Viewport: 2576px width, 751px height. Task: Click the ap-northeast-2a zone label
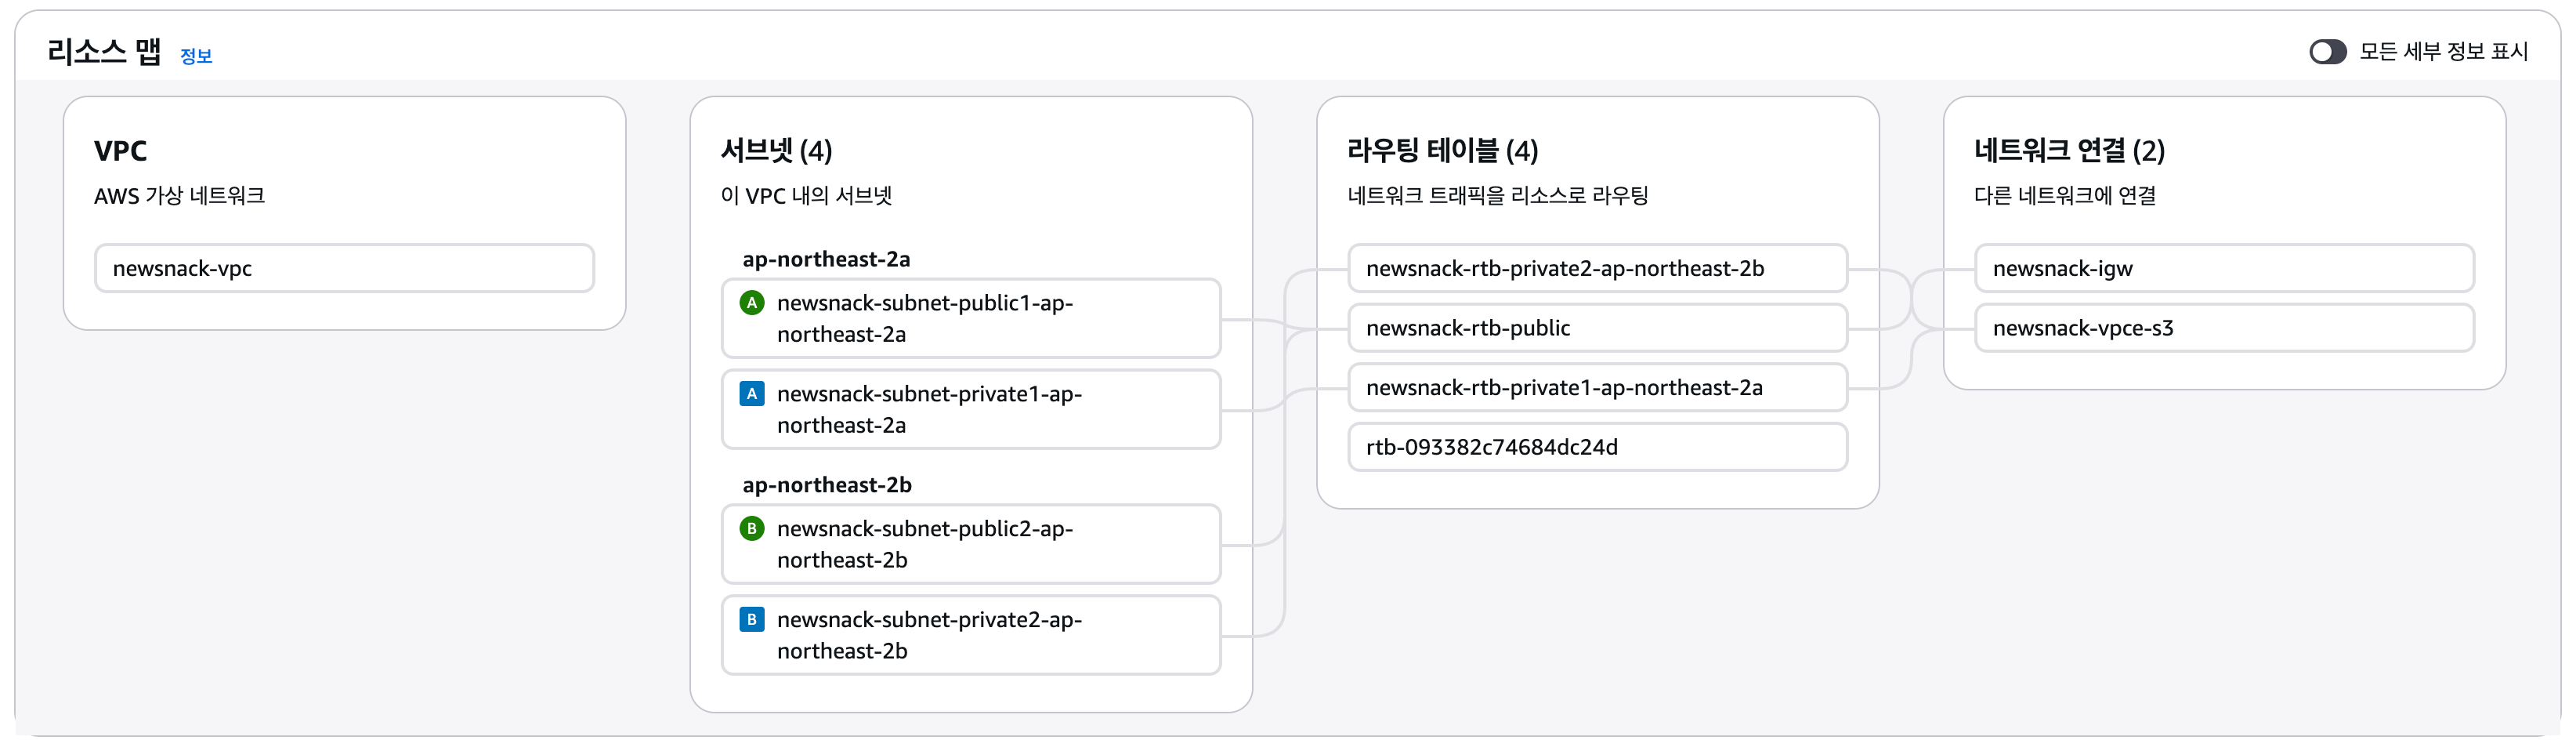click(826, 259)
